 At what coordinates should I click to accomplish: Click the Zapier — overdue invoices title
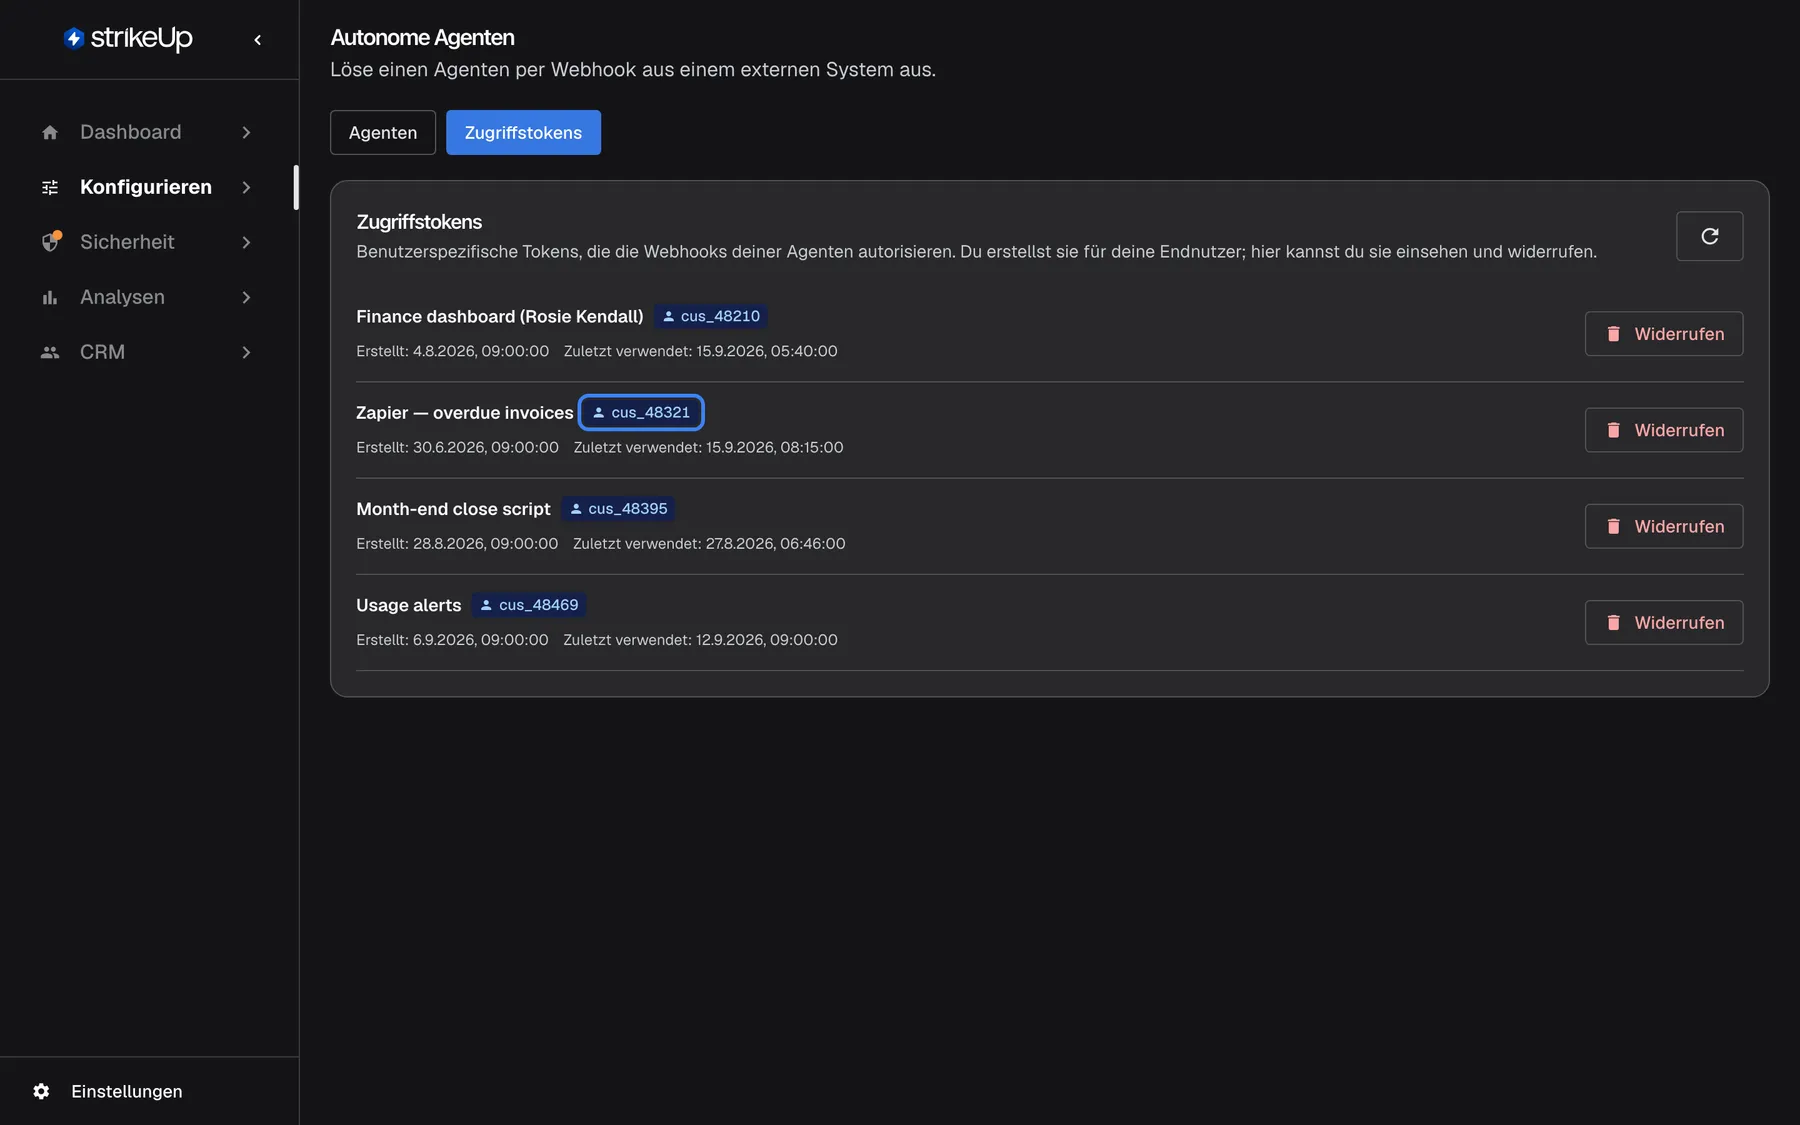(x=465, y=413)
